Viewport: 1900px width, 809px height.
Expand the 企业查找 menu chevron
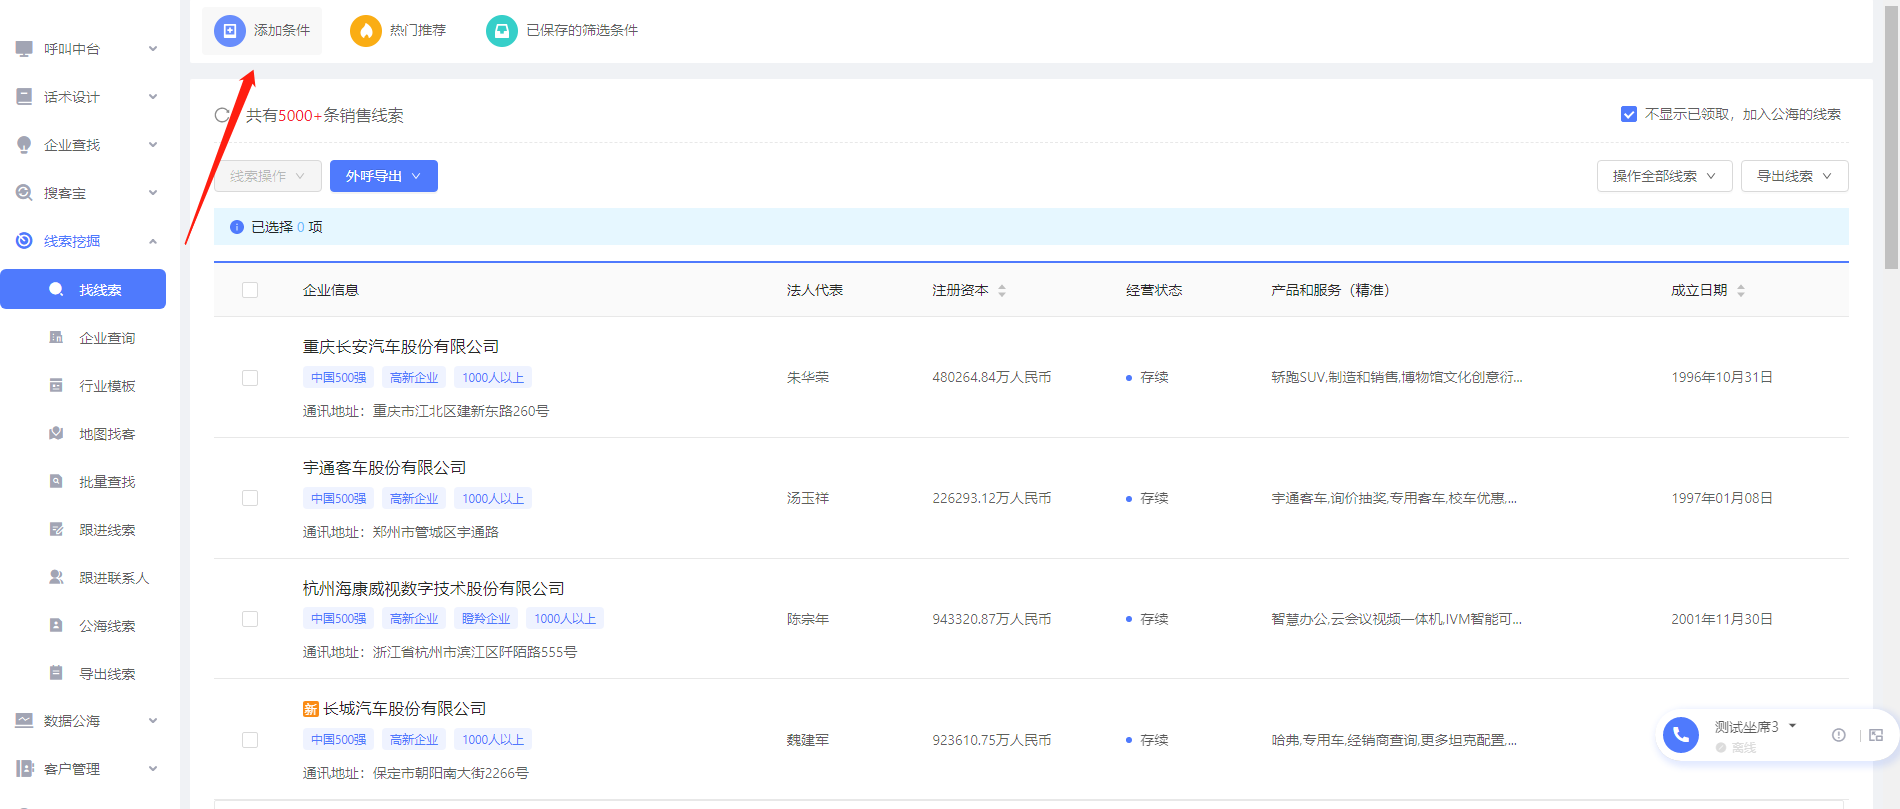click(153, 144)
